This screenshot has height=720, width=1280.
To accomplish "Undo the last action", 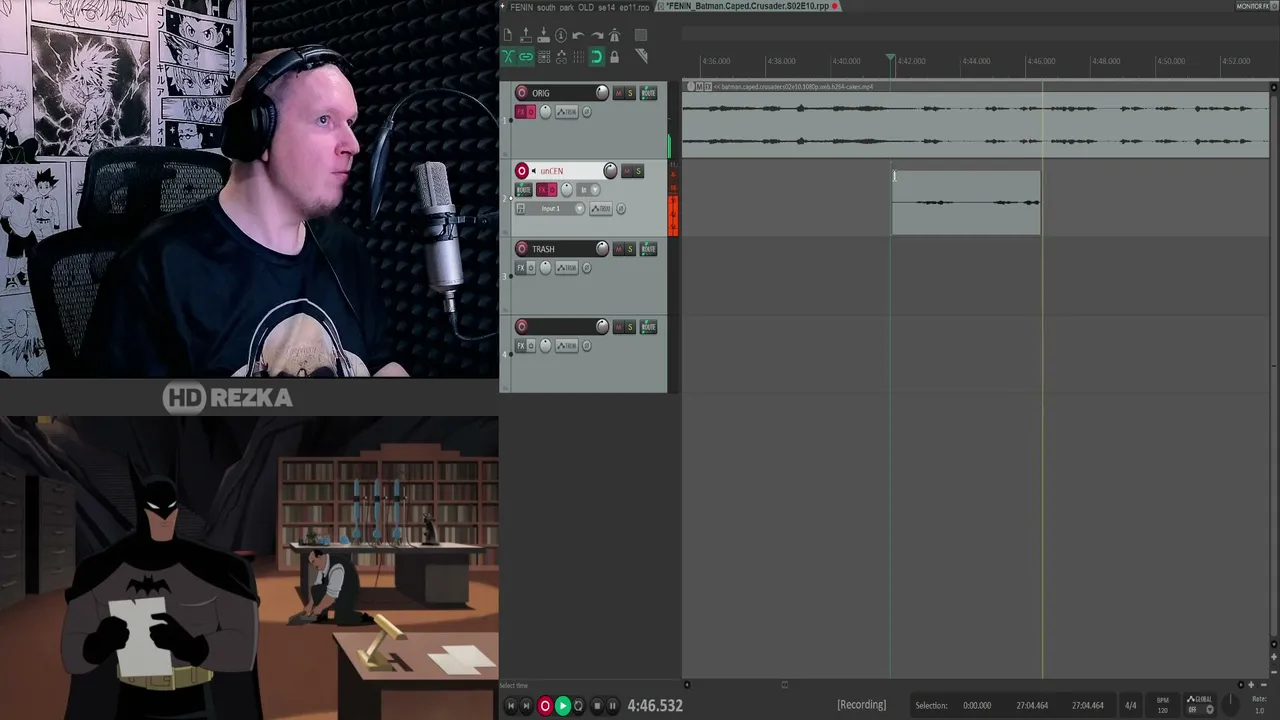I will pyautogui.click(x=579, y=36).
